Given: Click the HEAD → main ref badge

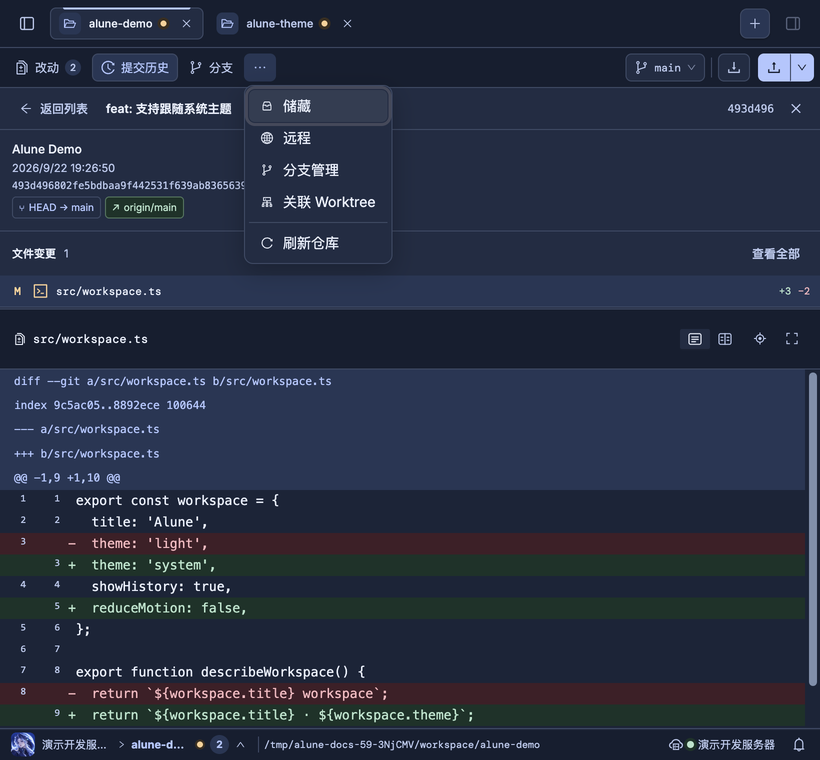Looking at the screenshot, I should 56,208.
